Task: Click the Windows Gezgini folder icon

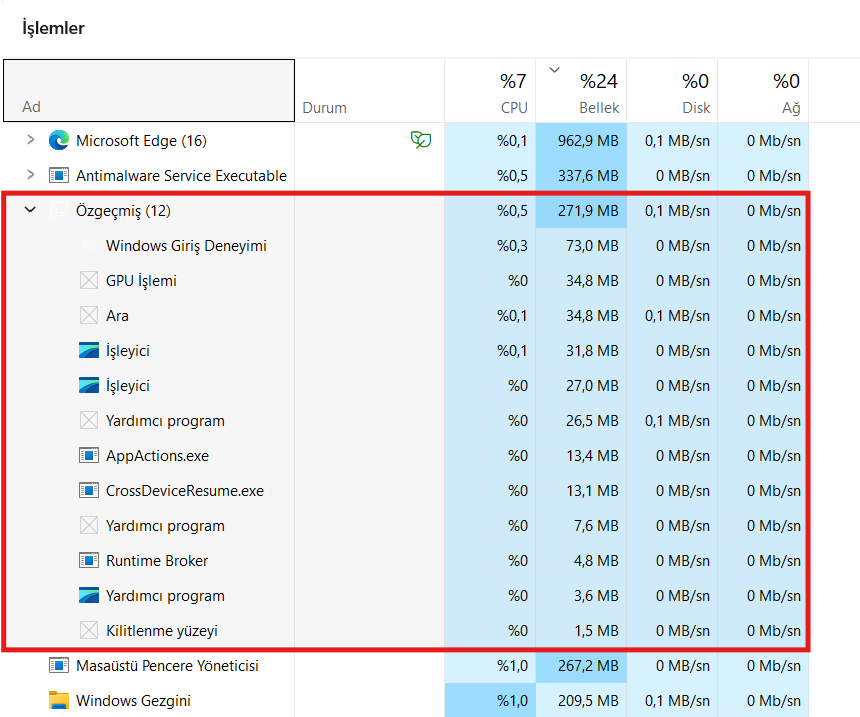Action: 59,701
